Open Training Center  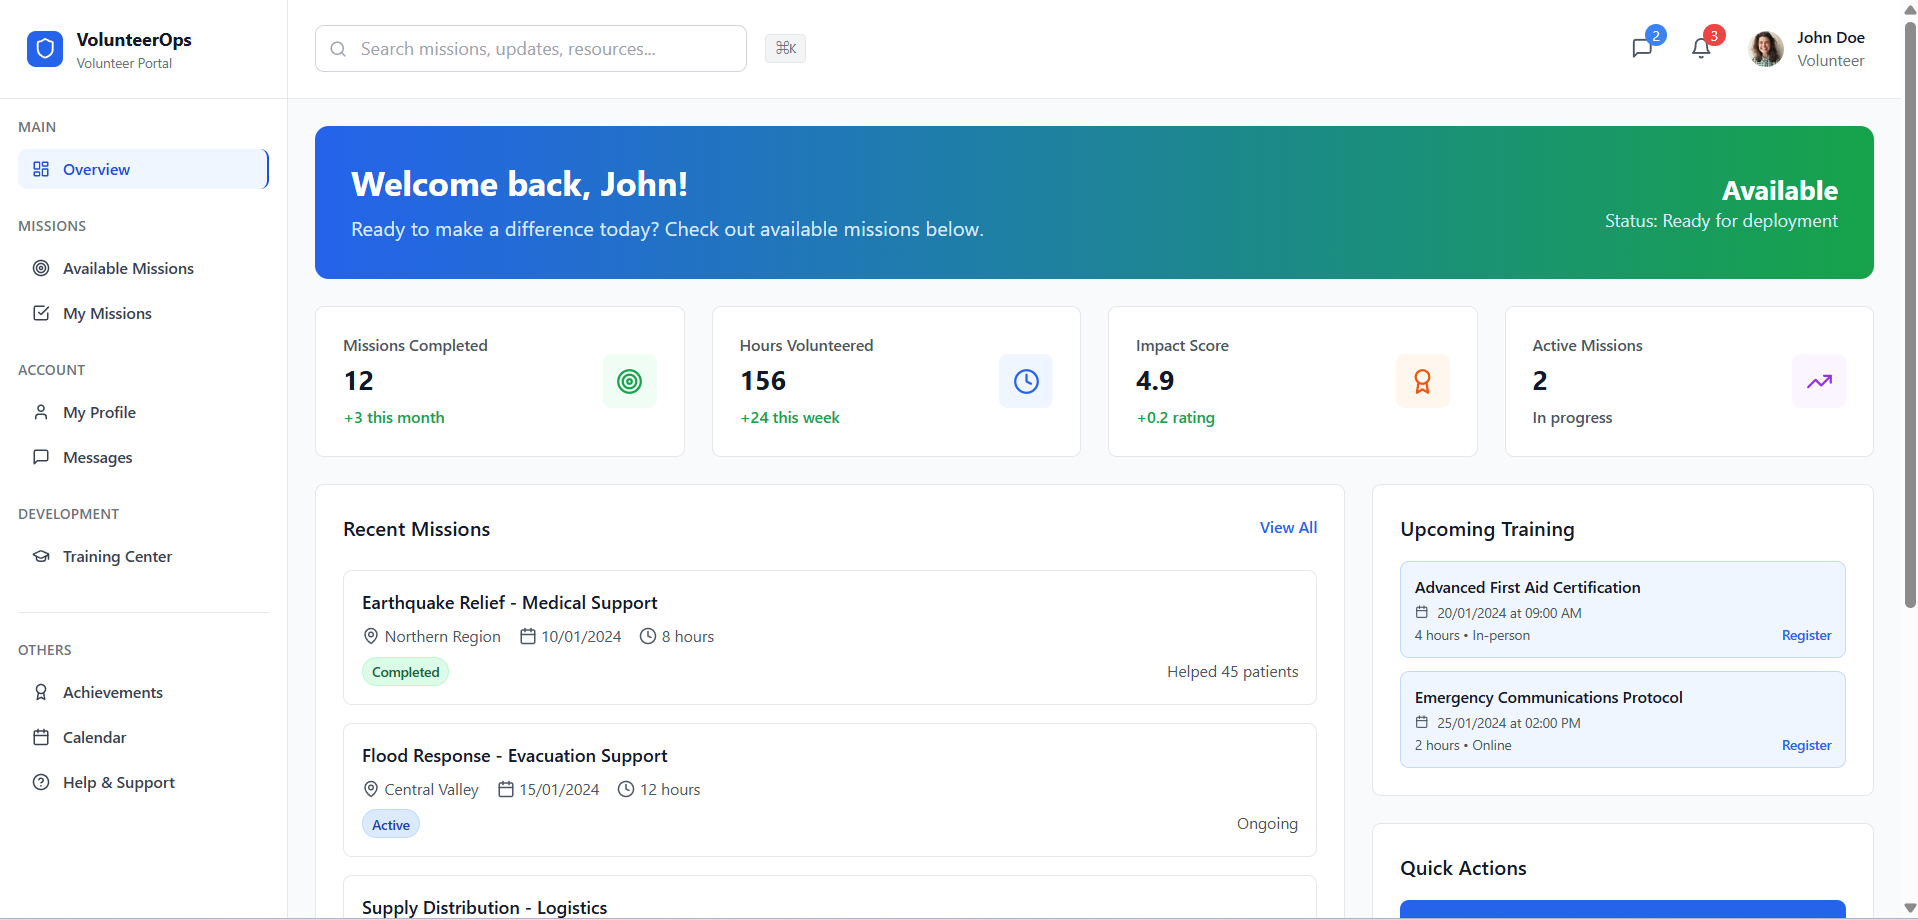143,556
